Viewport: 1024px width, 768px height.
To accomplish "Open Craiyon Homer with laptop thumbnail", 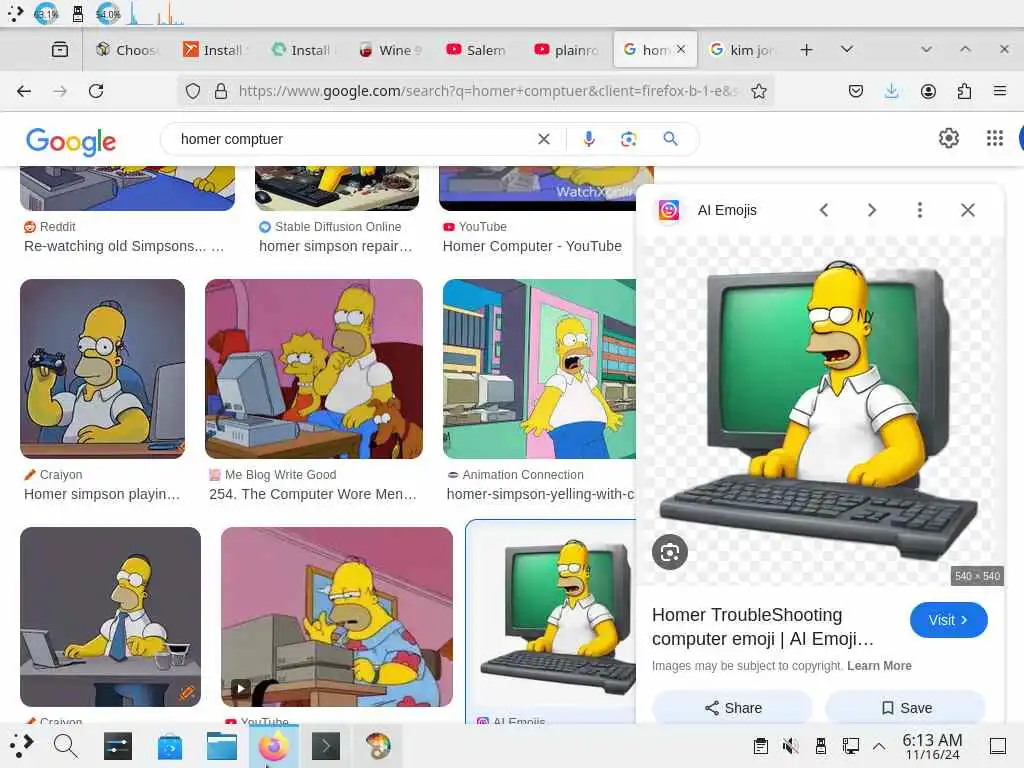I will click(x=110, y=617).
